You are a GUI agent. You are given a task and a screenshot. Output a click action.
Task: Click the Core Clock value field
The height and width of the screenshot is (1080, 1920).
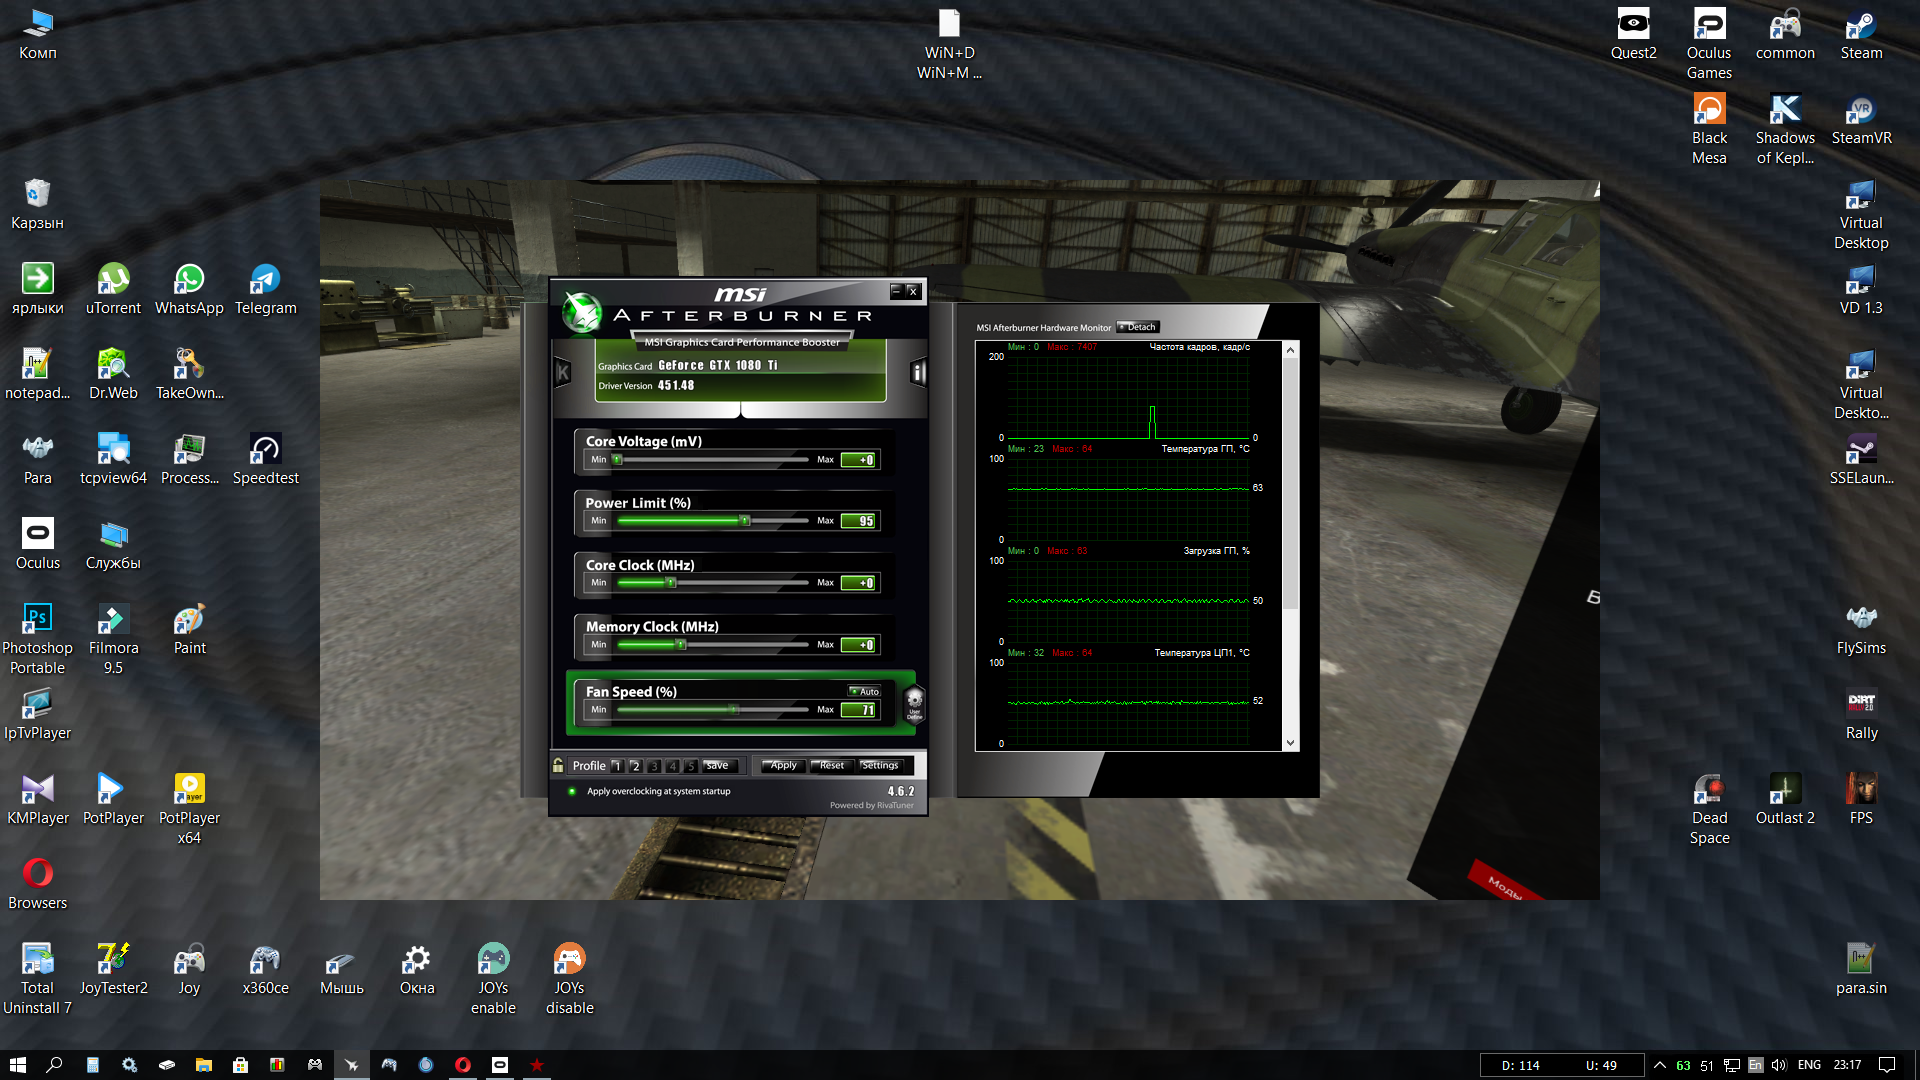[x=859, y=583]
